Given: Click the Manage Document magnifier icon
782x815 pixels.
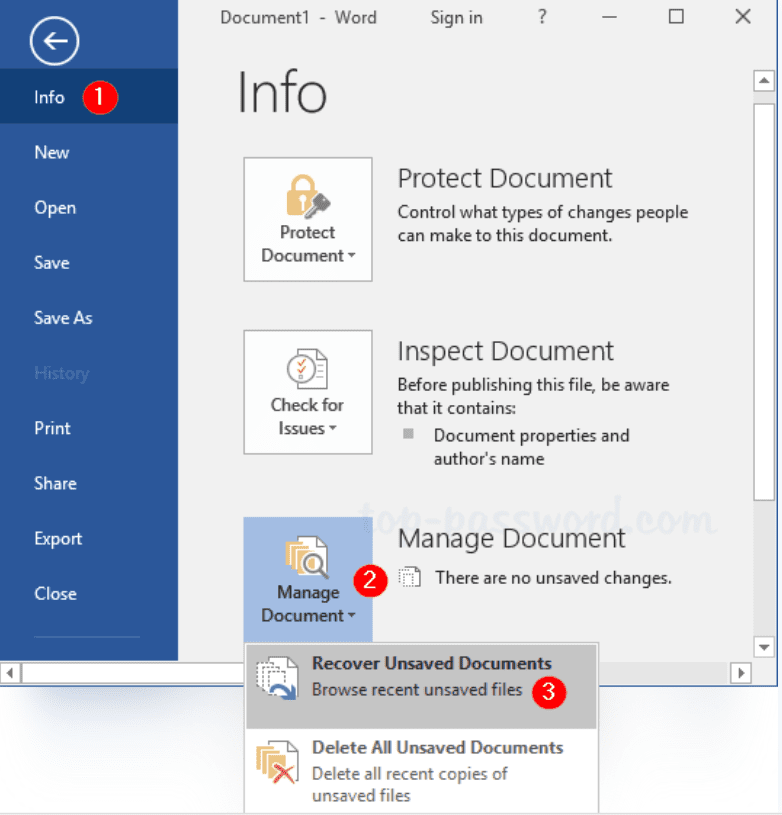Looking at the screenshot, I should pyautogui.click(x=307, y=557).
